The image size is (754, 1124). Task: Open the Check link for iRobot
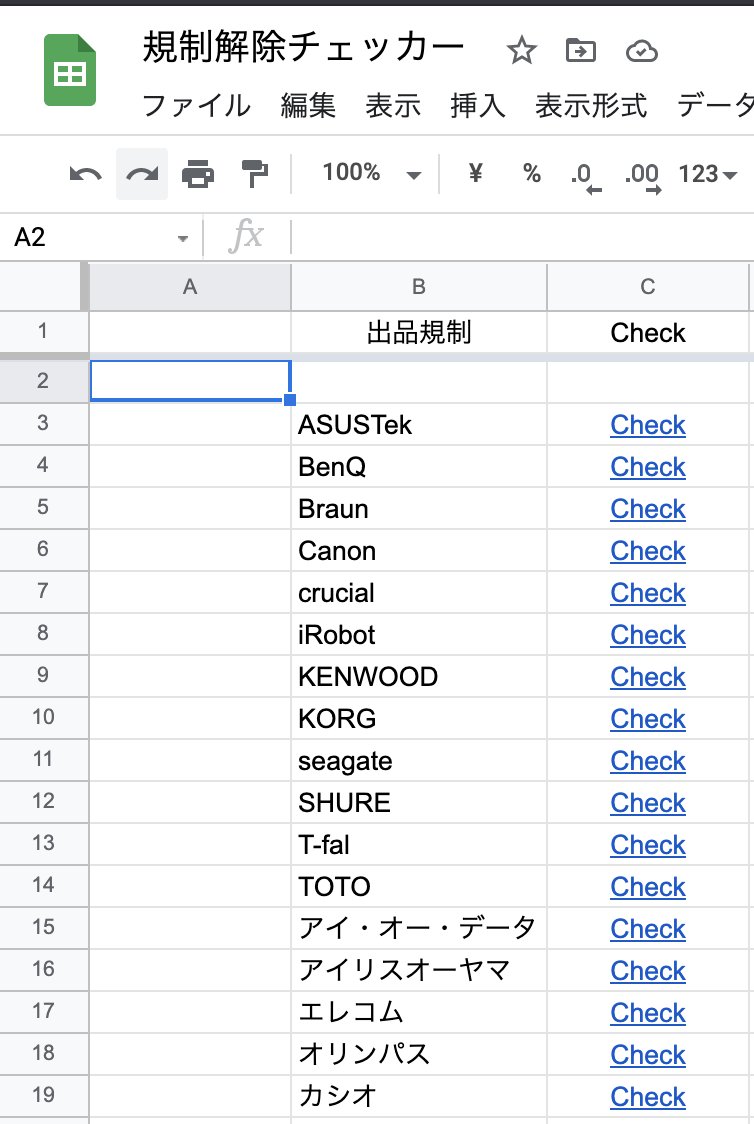pos(648,634)
